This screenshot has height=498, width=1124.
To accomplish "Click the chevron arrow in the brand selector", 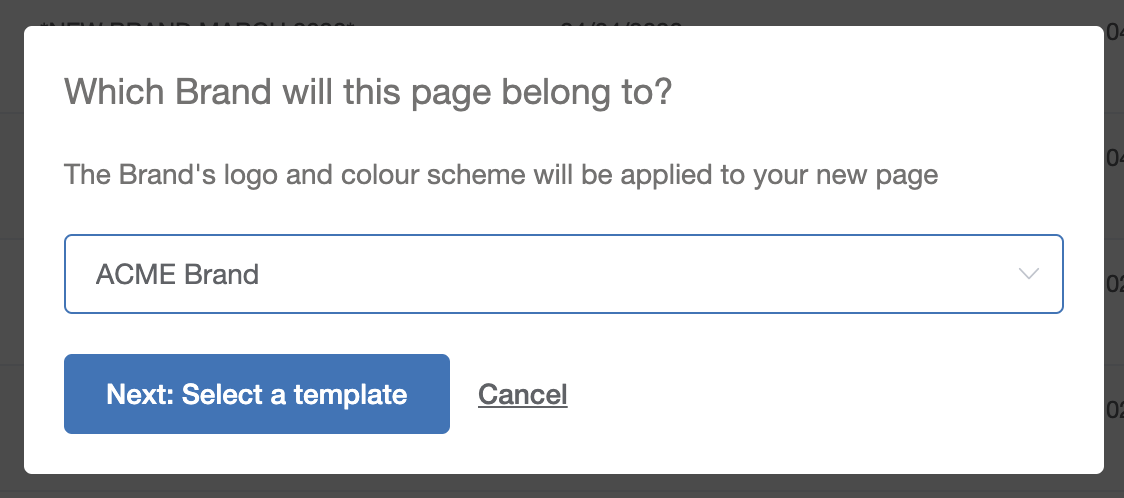I will [1028, 274].
